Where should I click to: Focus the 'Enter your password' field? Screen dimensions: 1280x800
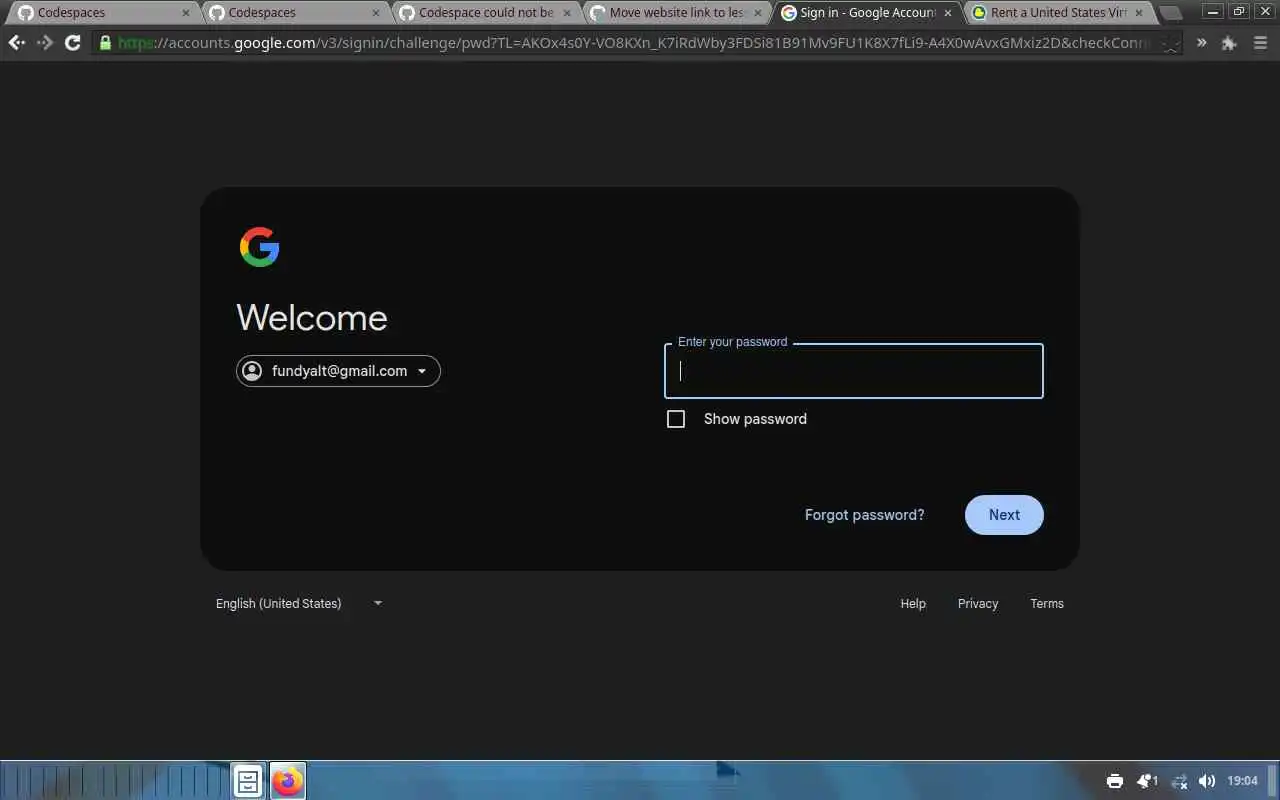tap(854, 371)
